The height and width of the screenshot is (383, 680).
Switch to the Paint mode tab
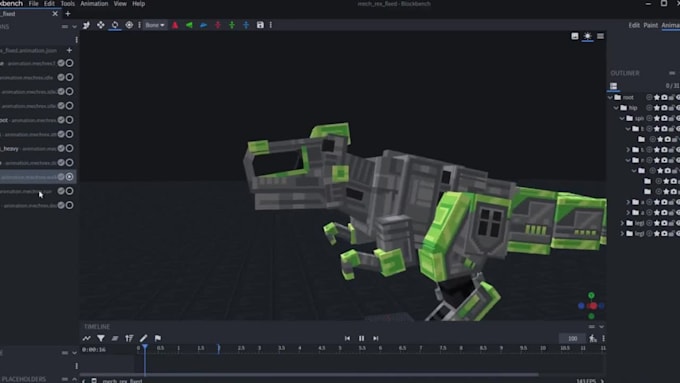pyautogui.click(x=651, y=25)
